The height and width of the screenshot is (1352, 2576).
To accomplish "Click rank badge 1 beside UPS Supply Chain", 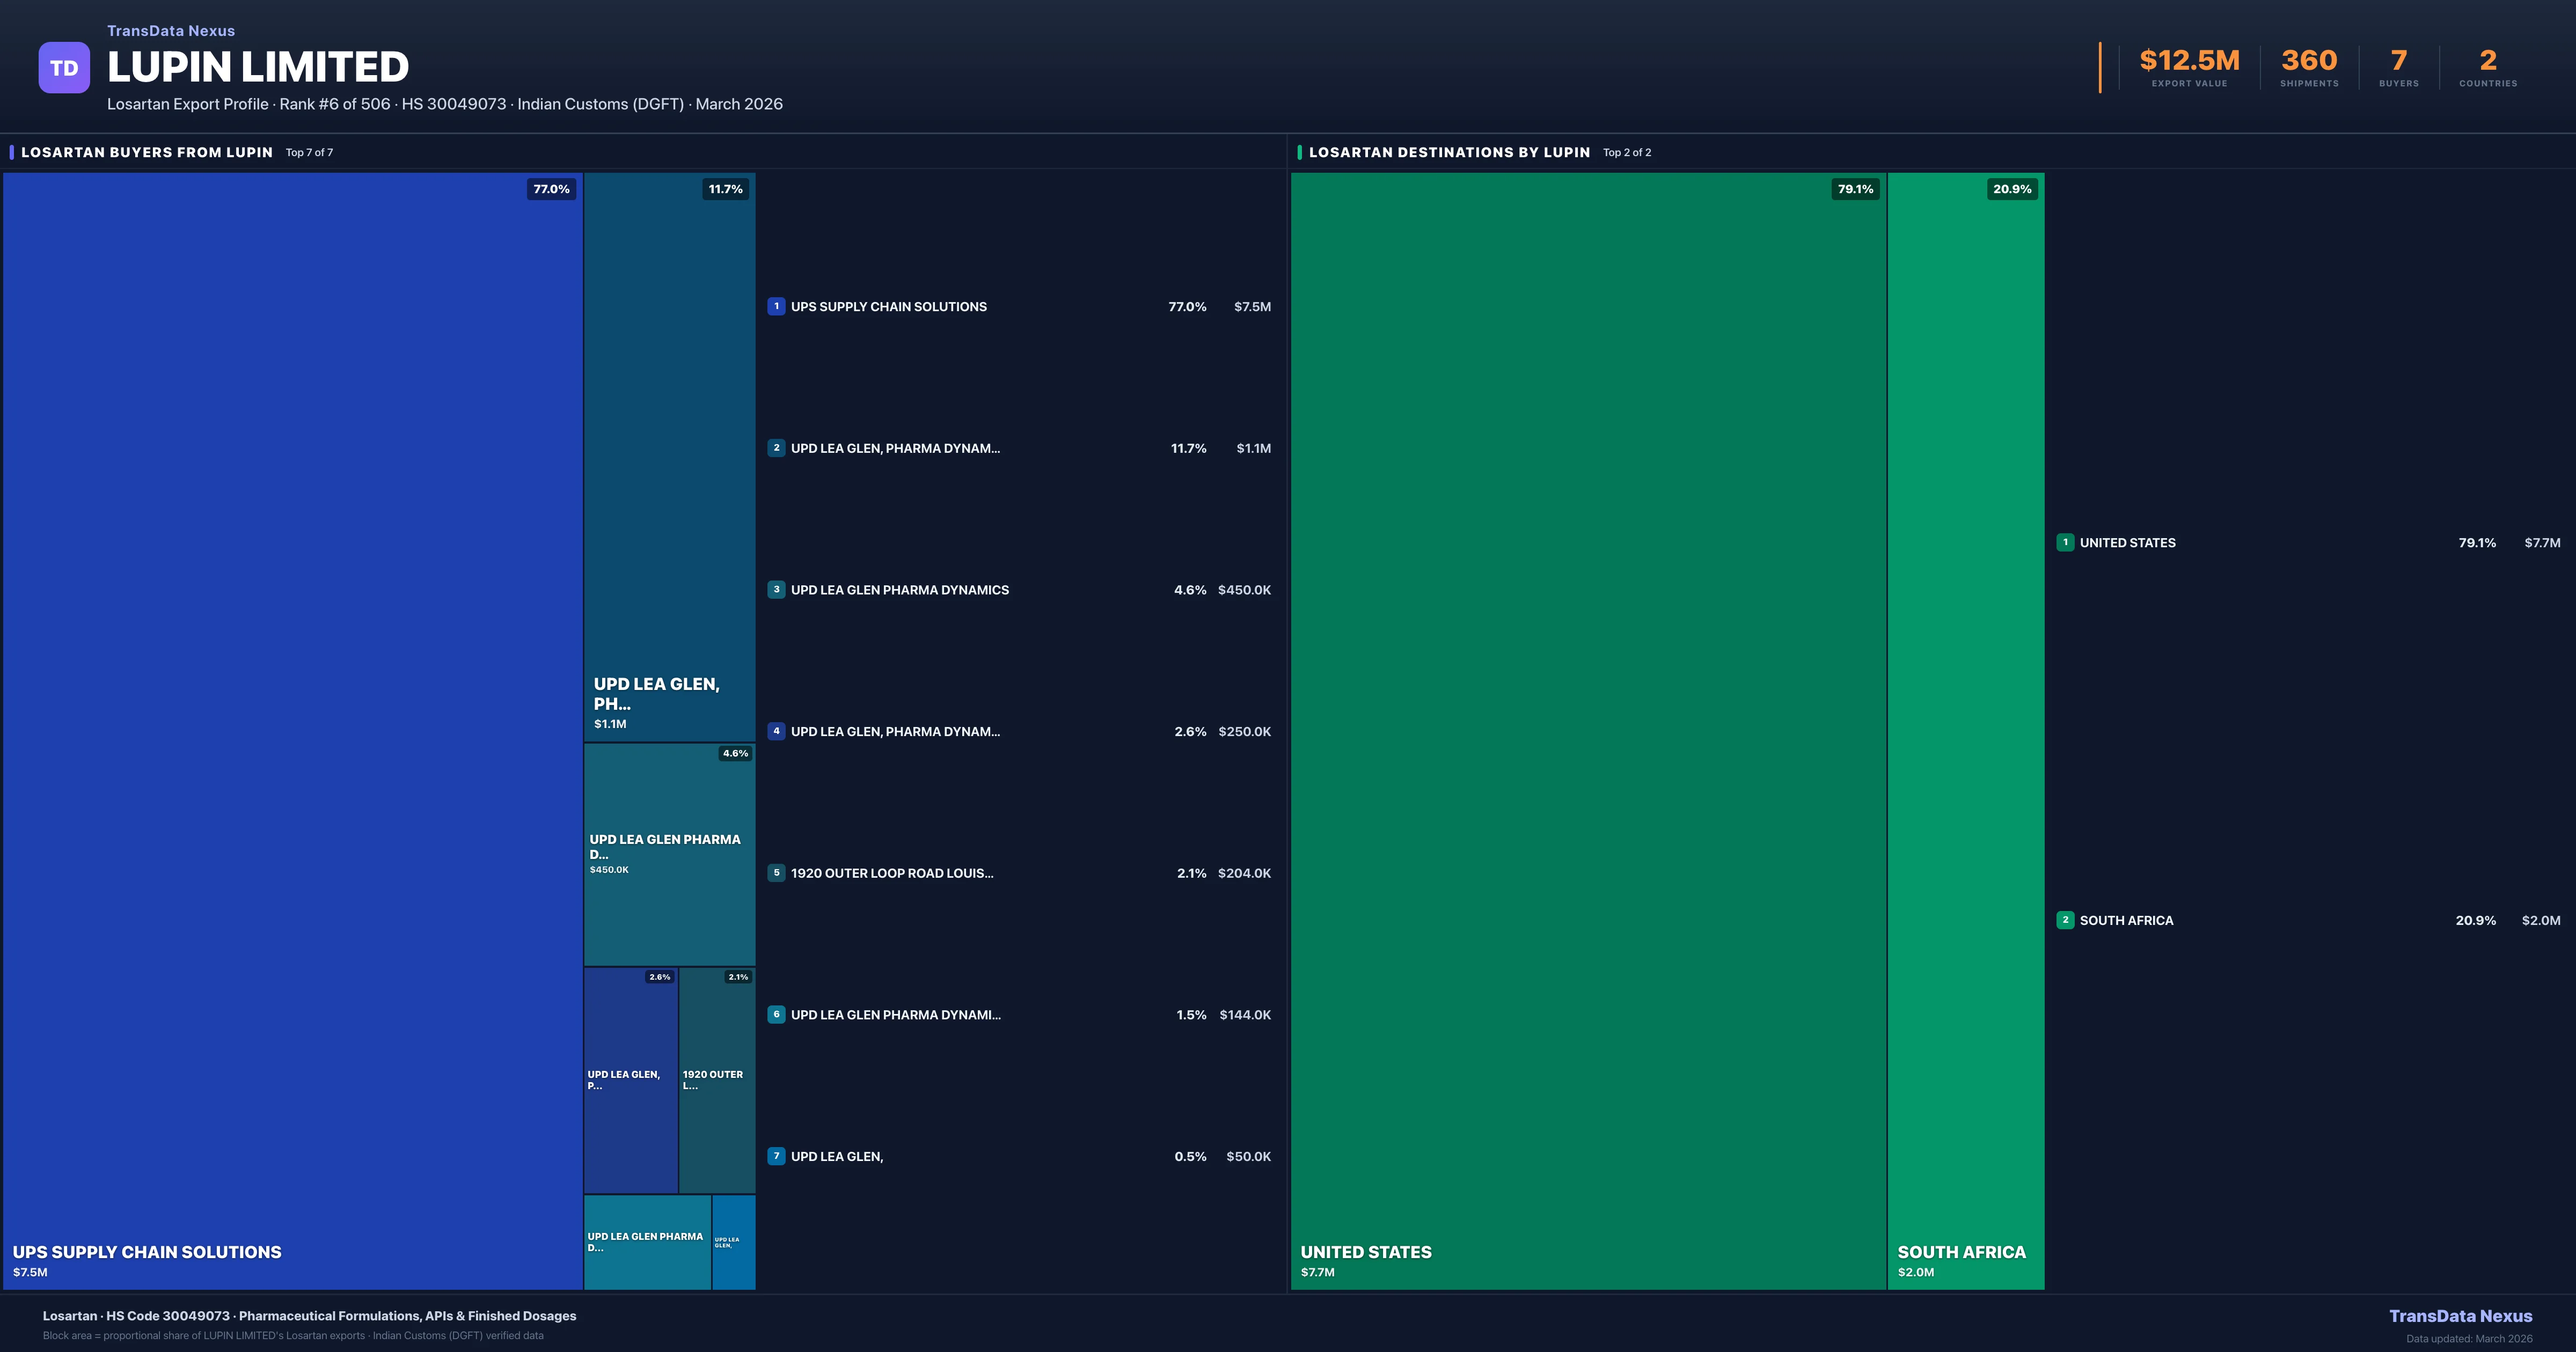I will 776,307.
